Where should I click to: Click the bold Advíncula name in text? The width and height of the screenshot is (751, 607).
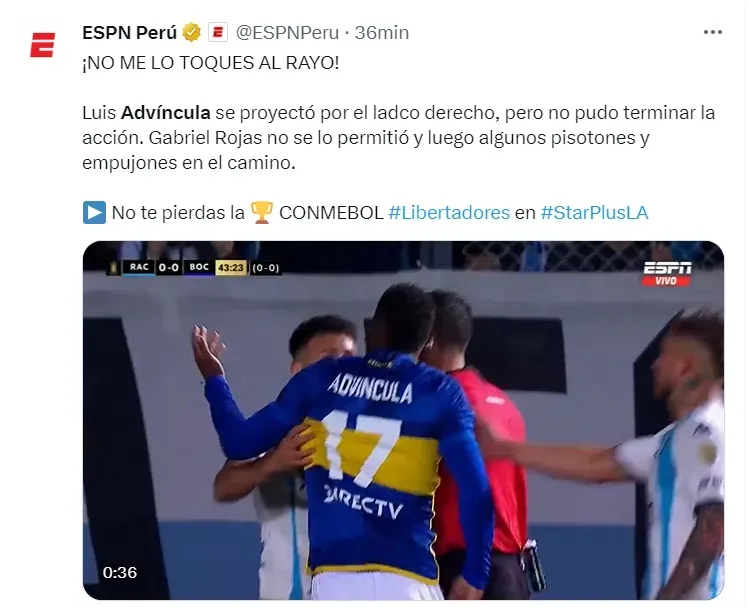click(x=166, y=113)
